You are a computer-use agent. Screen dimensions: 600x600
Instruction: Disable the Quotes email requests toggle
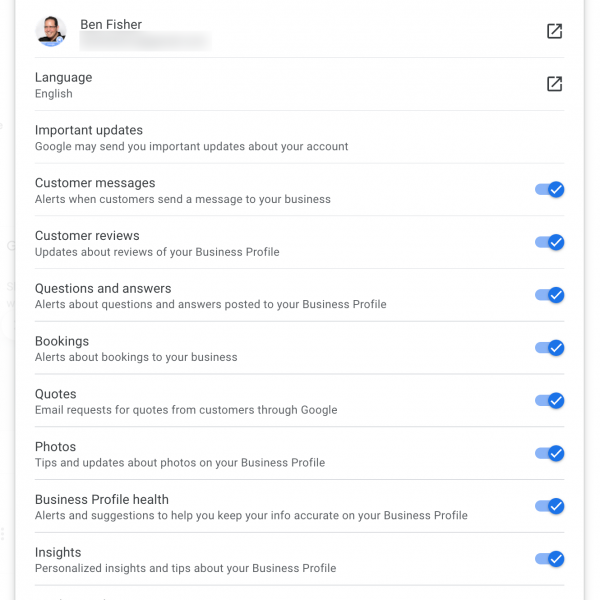pos(550,401)
